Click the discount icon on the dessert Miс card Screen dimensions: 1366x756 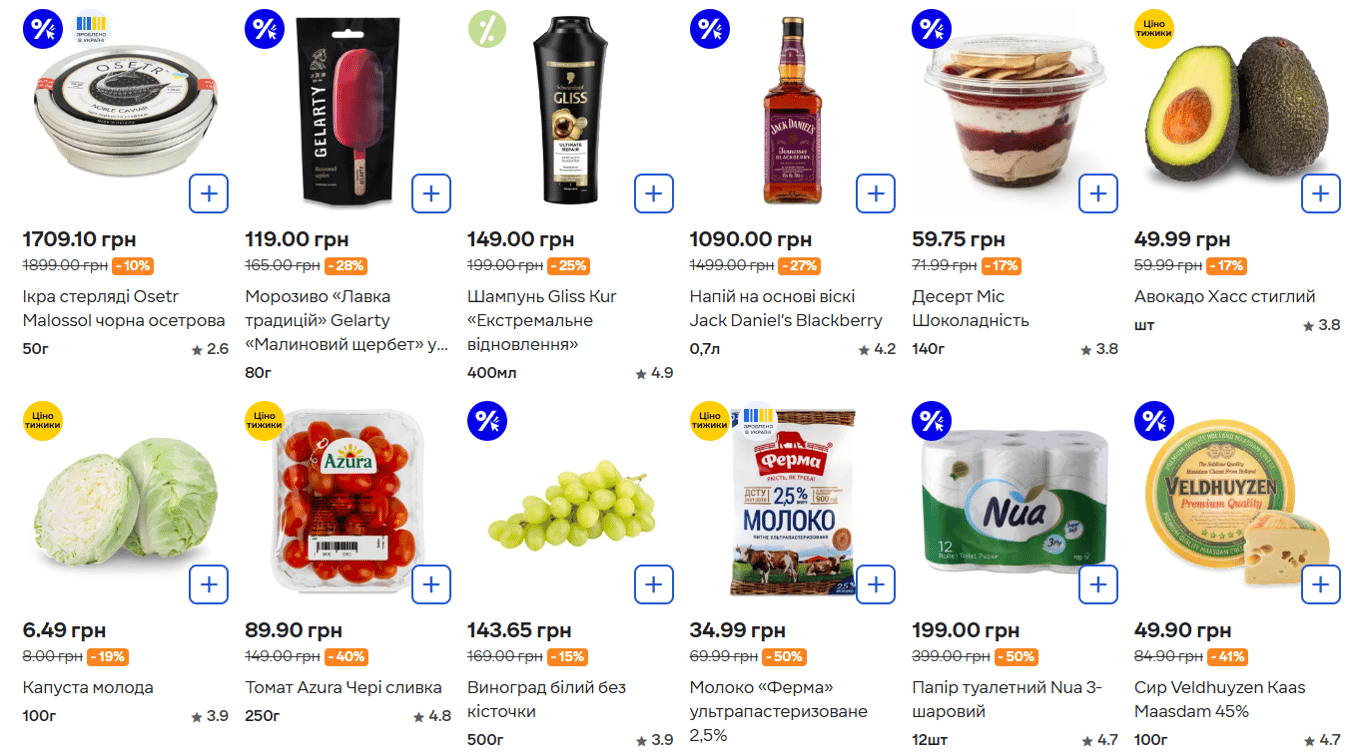pos(931,28)
